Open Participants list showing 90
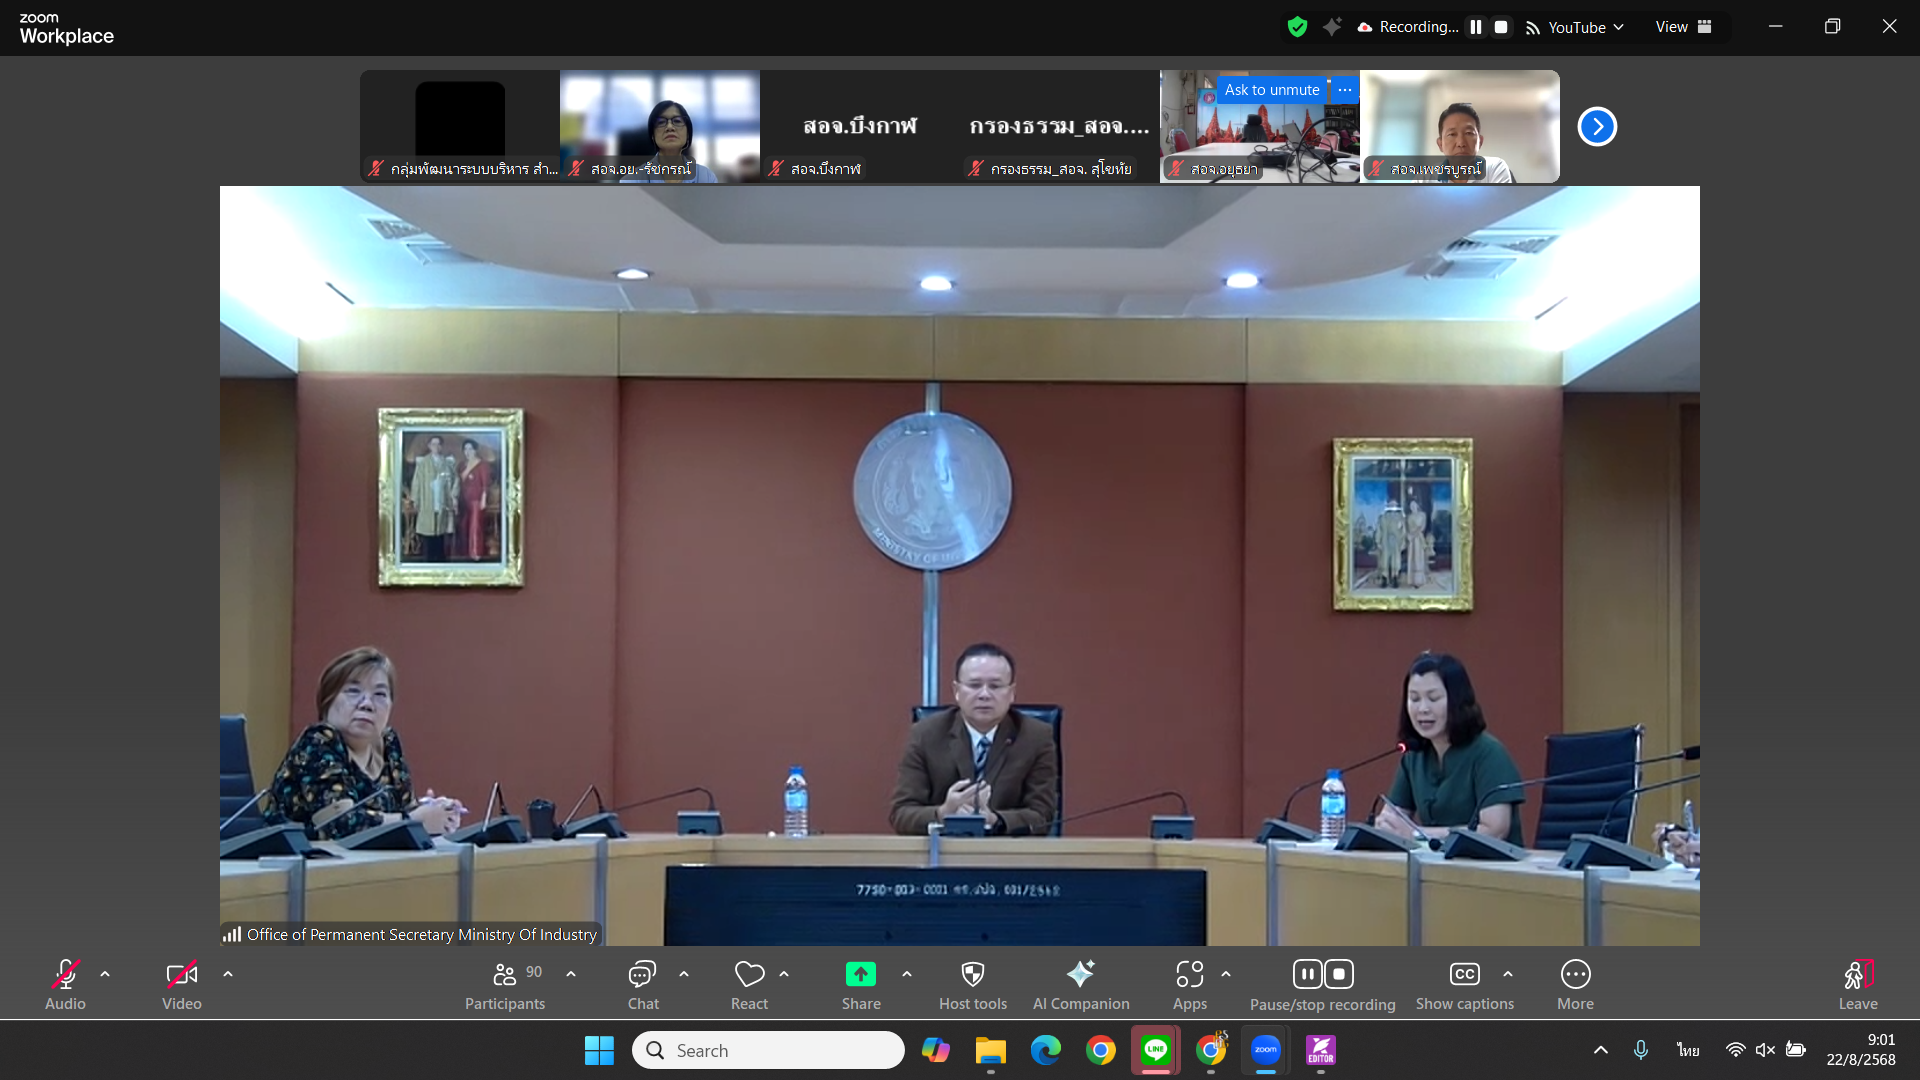1920x1080 pixels. [506, 975]
